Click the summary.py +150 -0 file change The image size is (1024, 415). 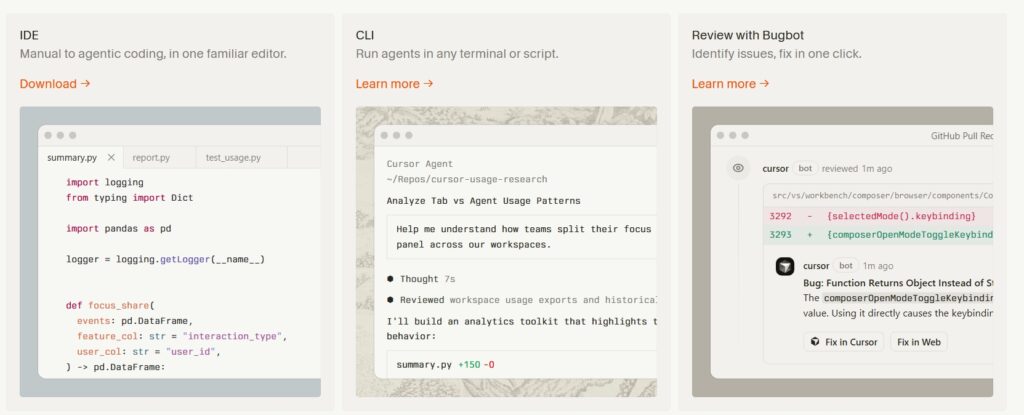click(x=445, y=365)
